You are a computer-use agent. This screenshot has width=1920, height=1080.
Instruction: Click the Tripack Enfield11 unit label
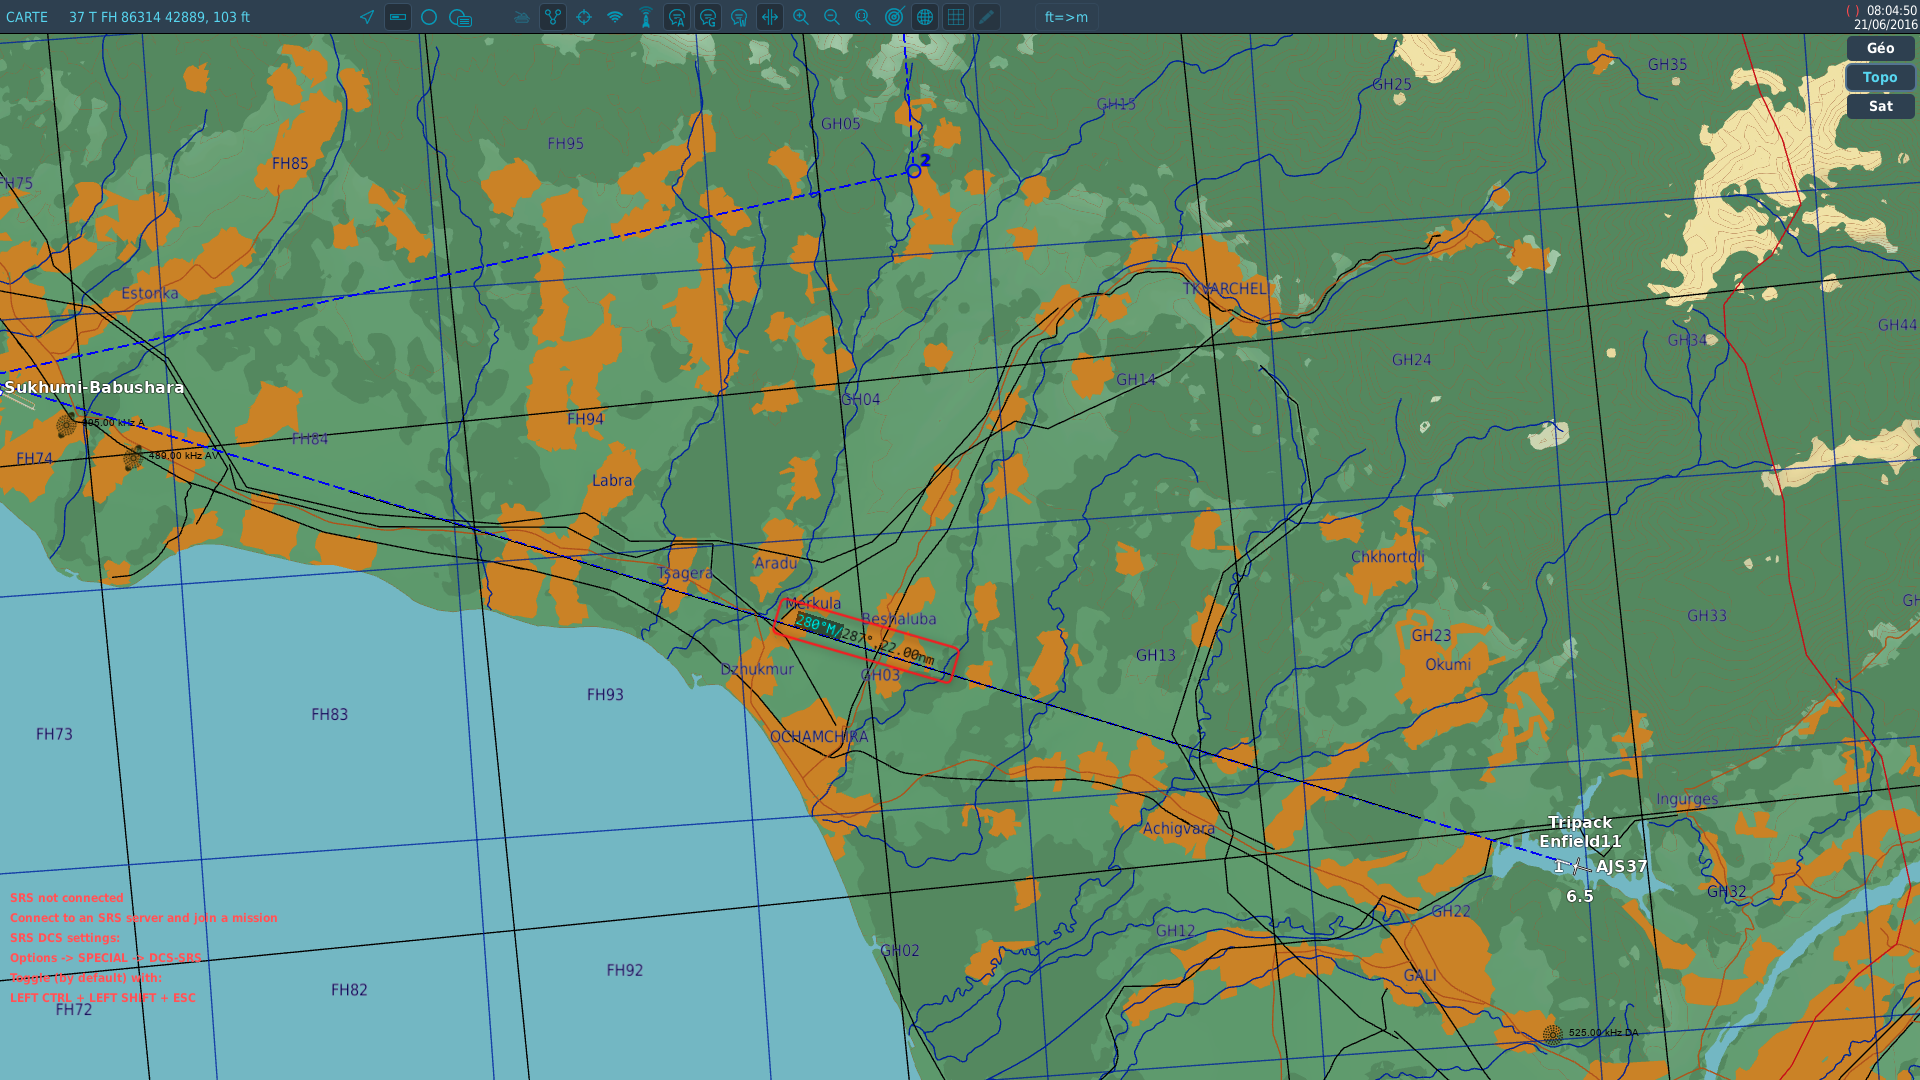[1580, 832]
